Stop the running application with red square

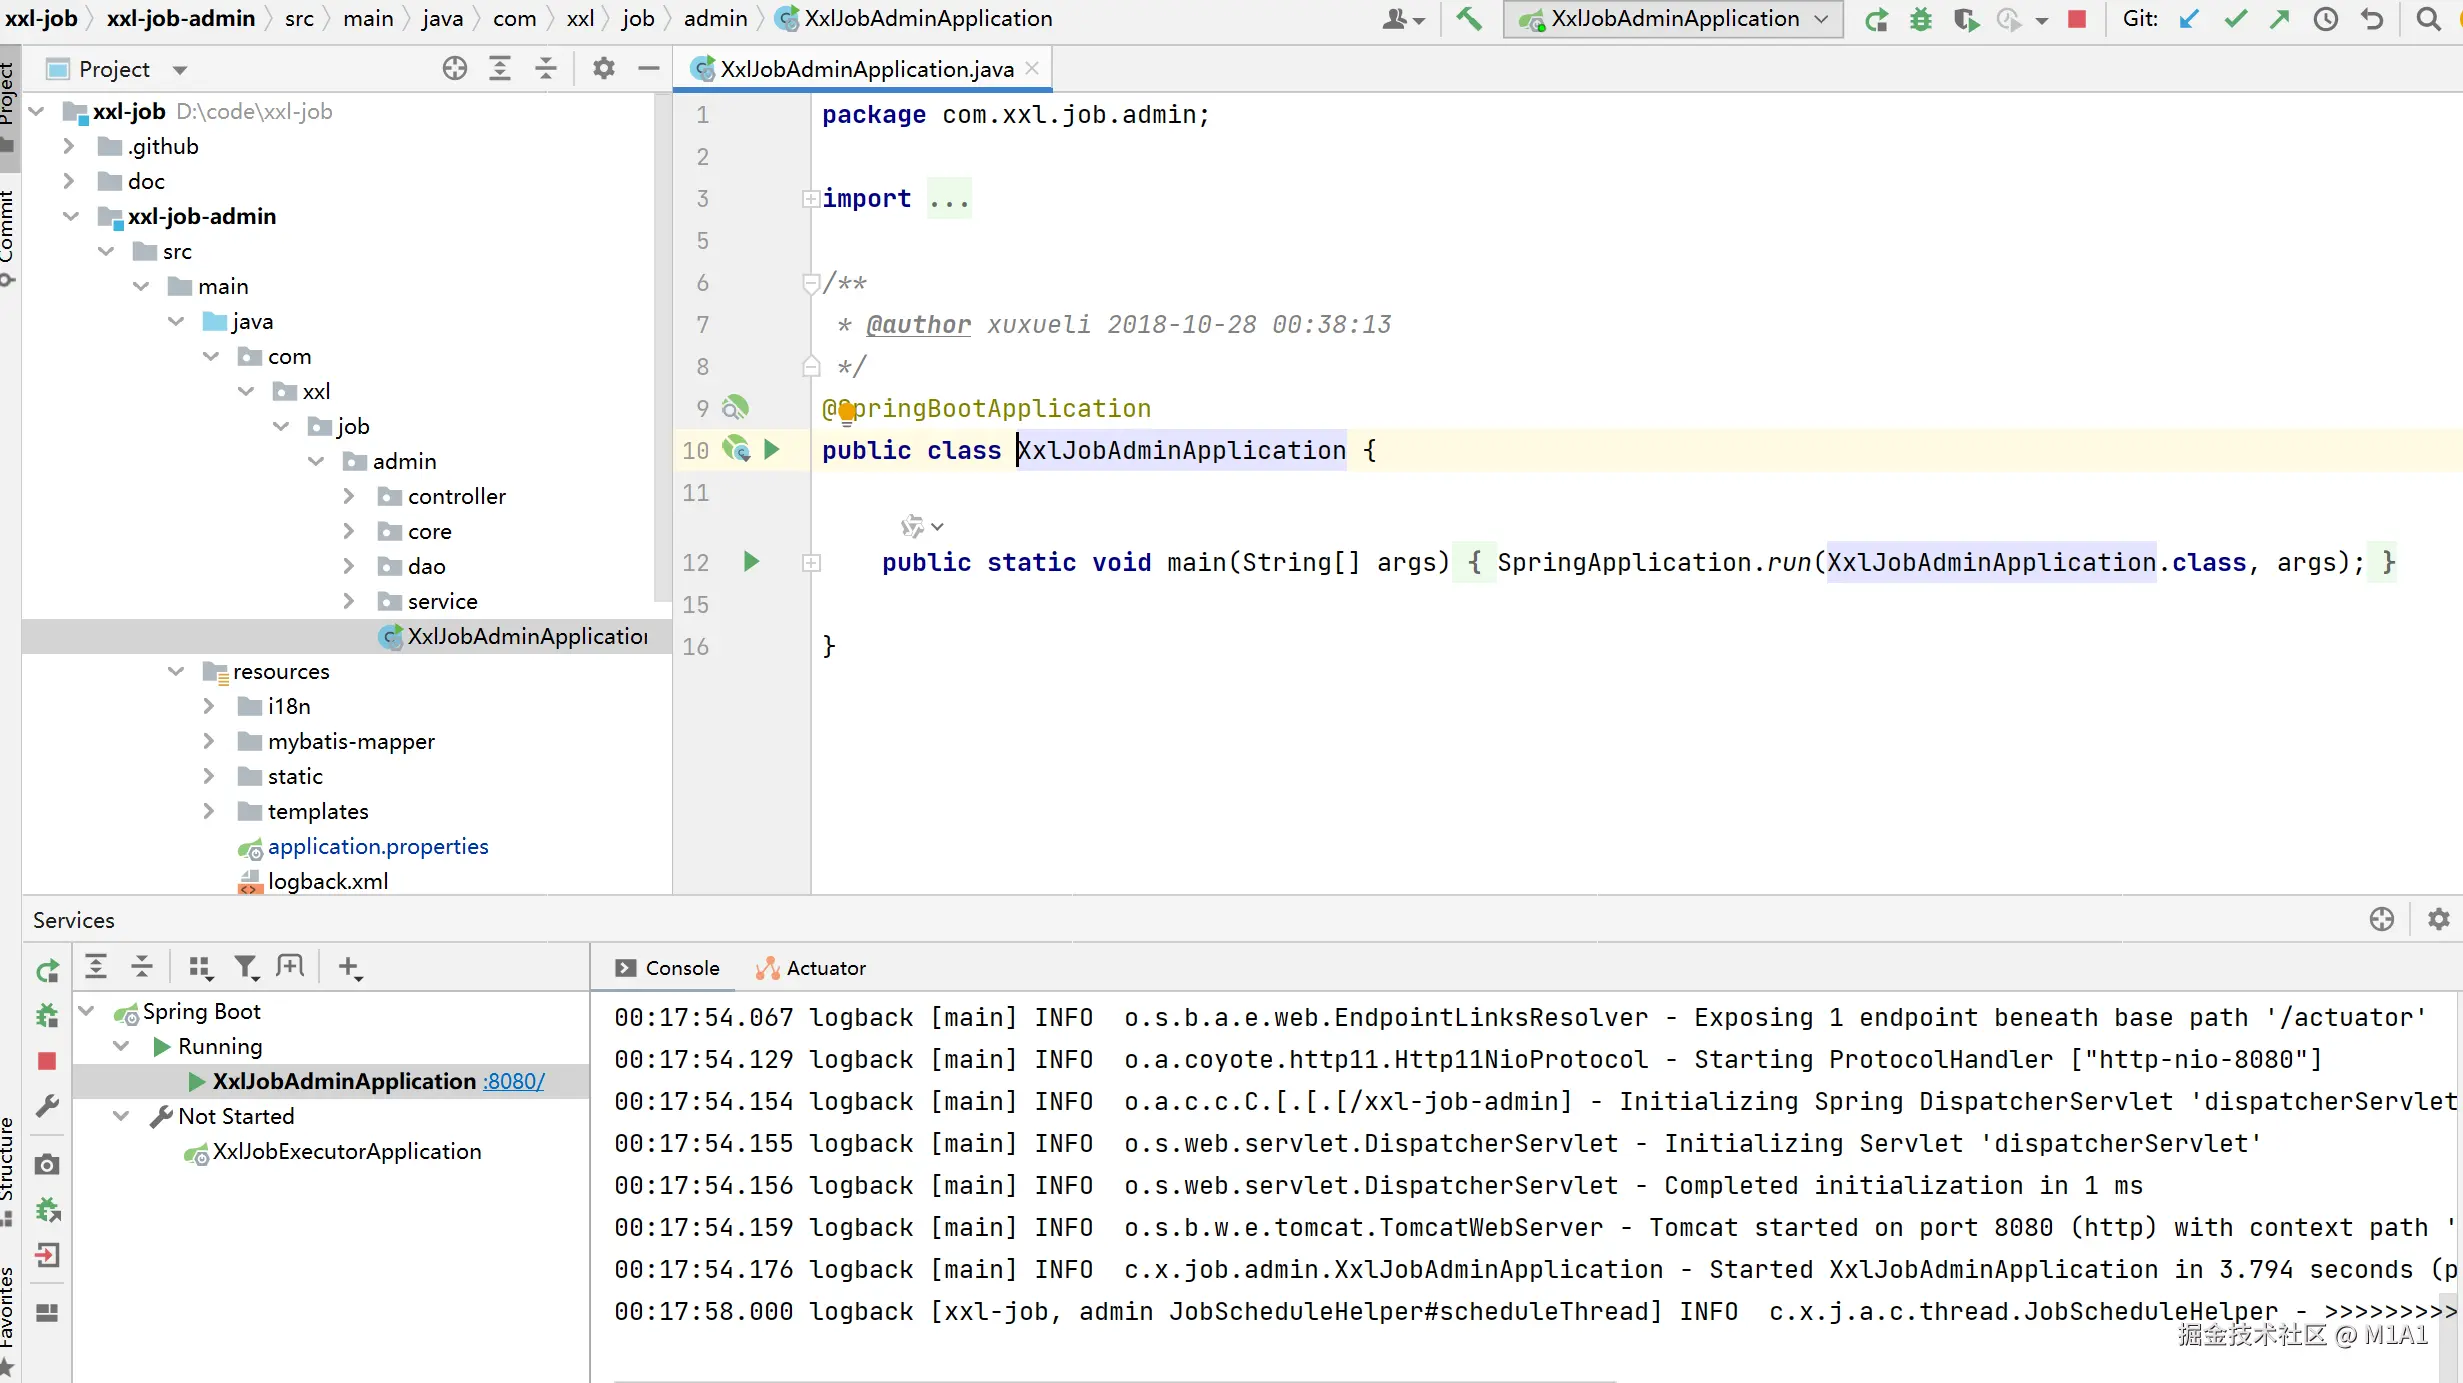[2077, 19]
